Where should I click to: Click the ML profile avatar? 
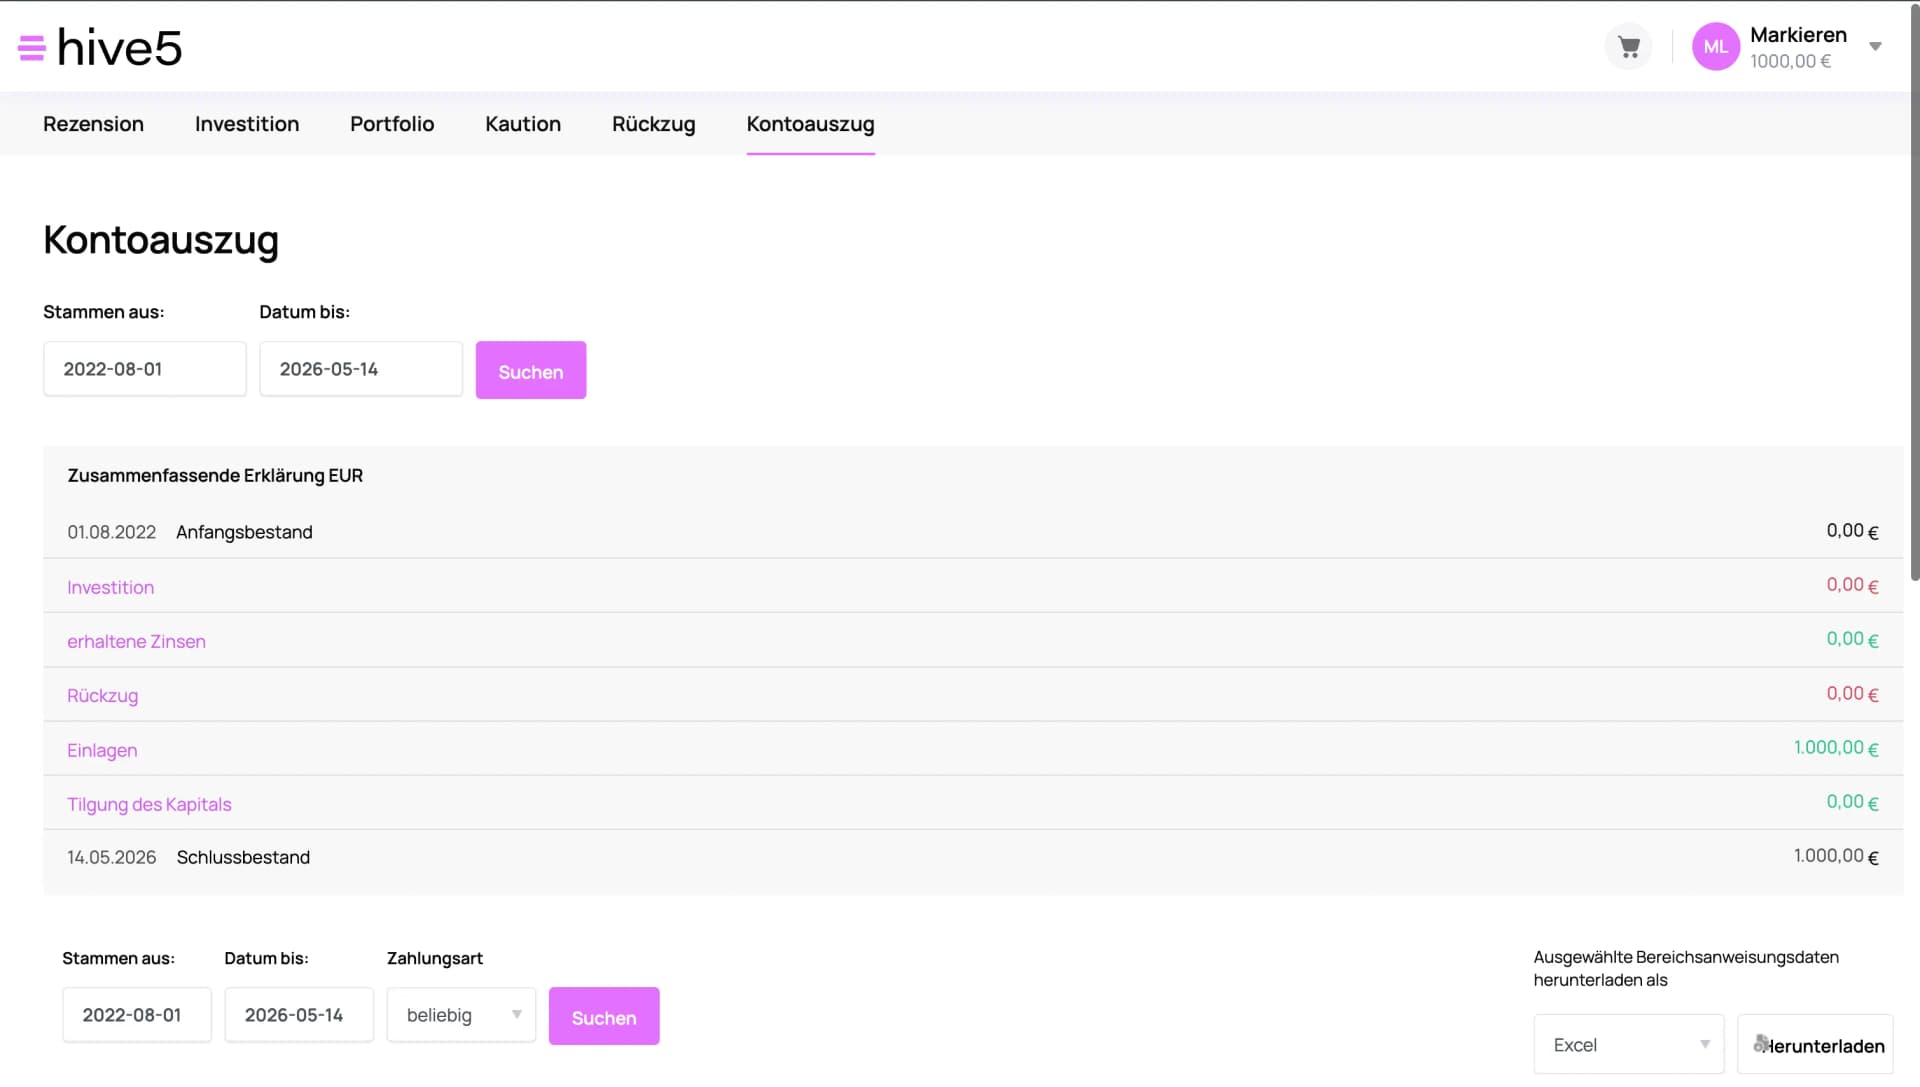pos(1716,47)
